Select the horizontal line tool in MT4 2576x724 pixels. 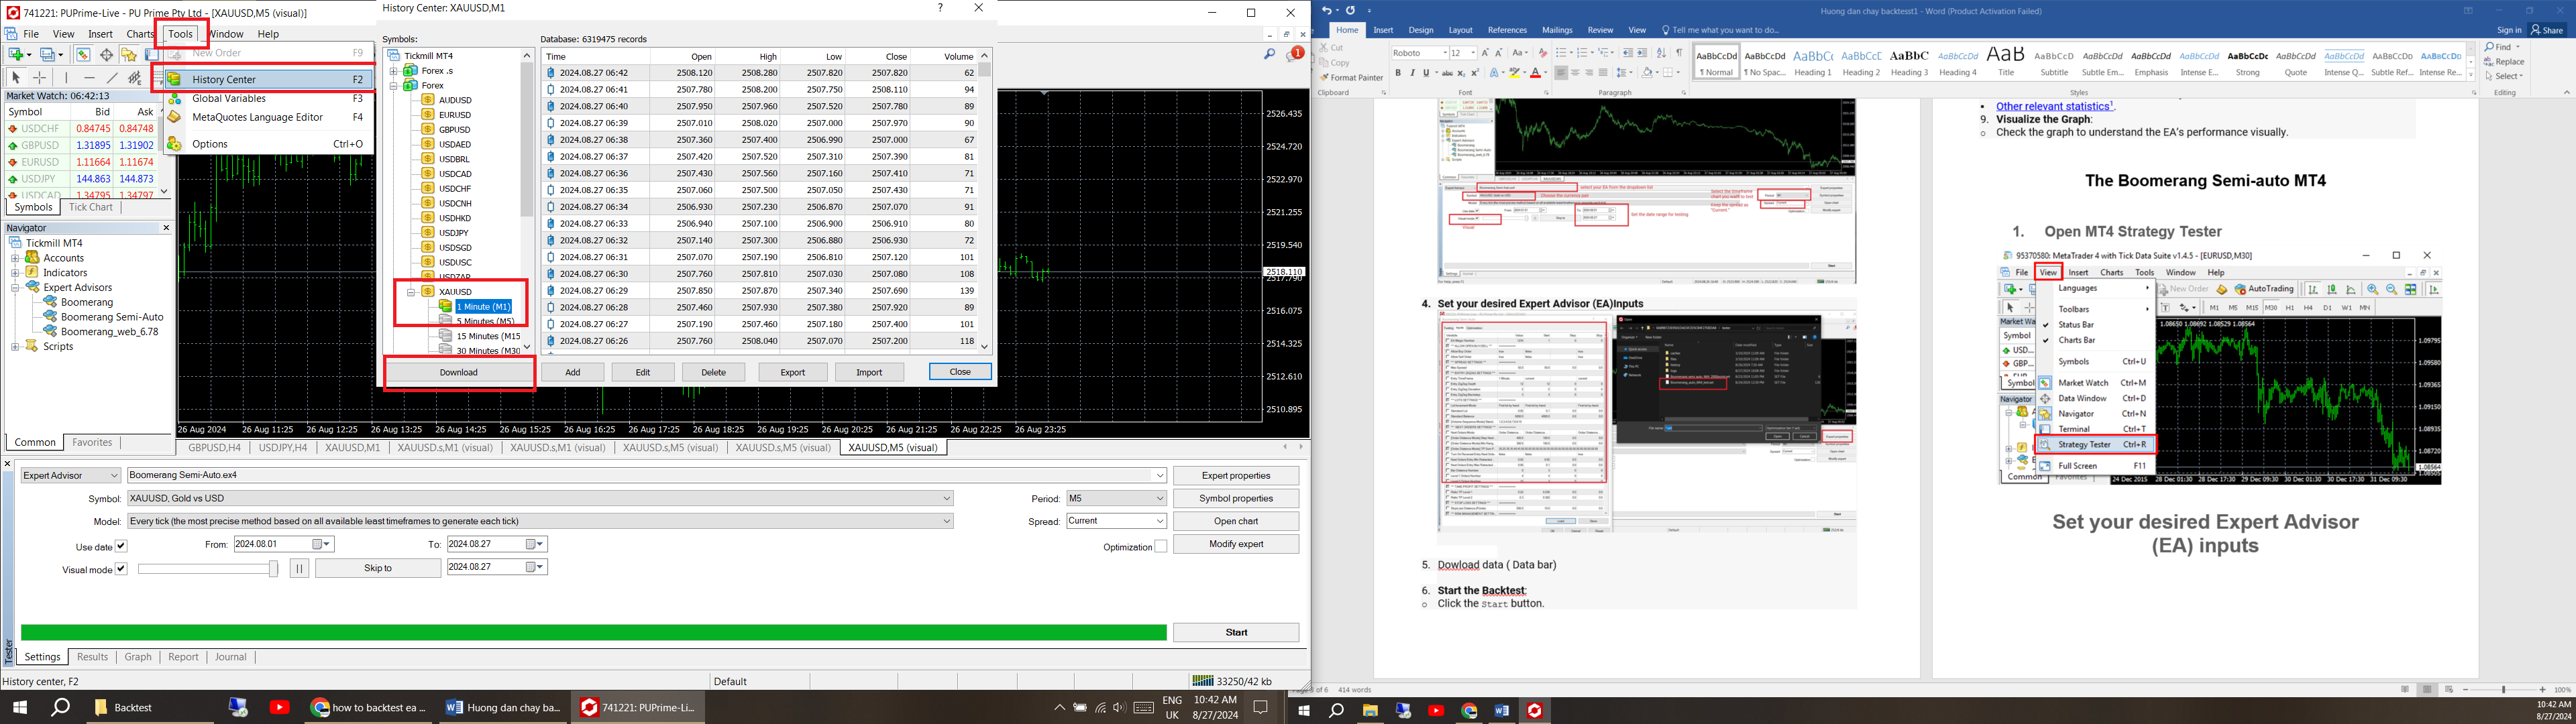(x=89, y=77)
